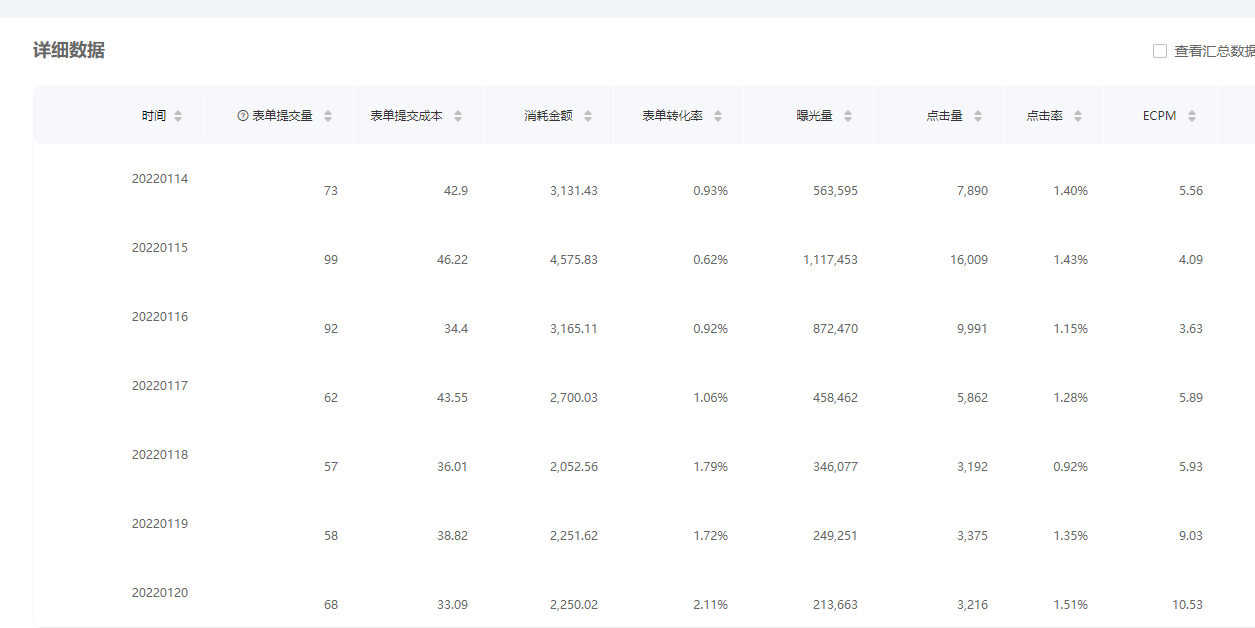Sort ECPM descending with its down arrow
This screenshot has height=628, width=1255.
pyautogui.click(x=1192, y=119)
